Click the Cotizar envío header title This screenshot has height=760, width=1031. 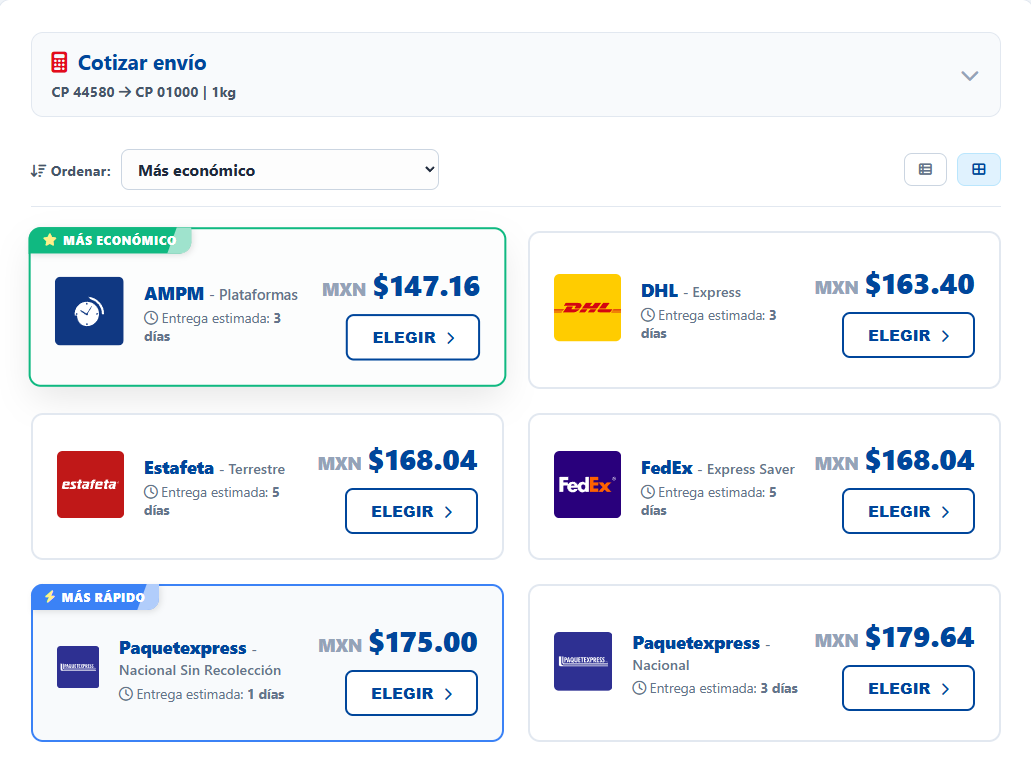142,63
